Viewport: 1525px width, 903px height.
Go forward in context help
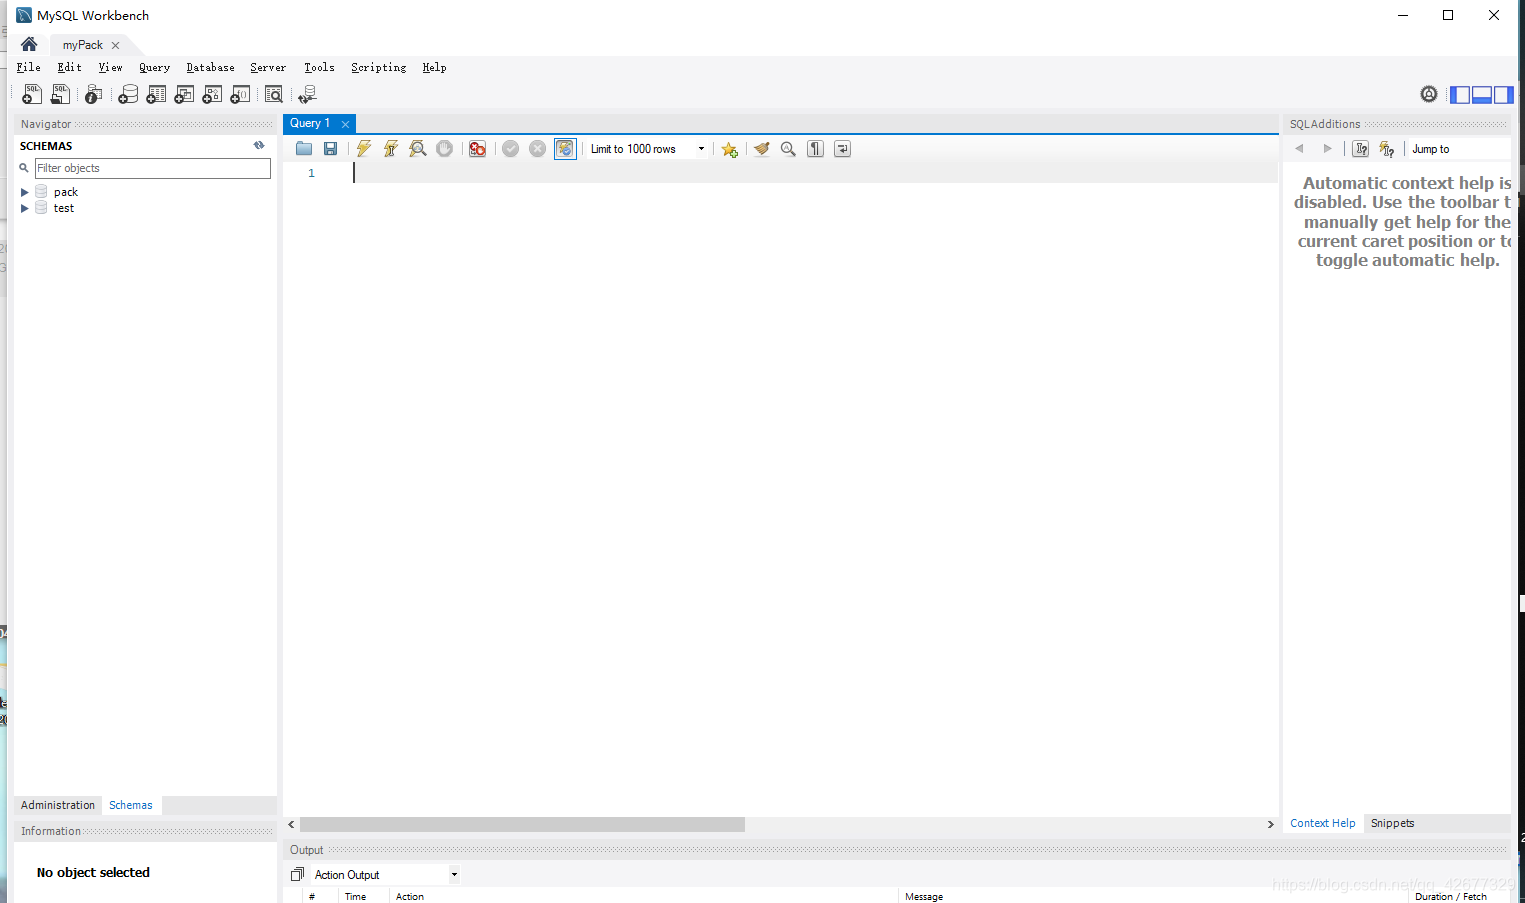[1327, 149]
